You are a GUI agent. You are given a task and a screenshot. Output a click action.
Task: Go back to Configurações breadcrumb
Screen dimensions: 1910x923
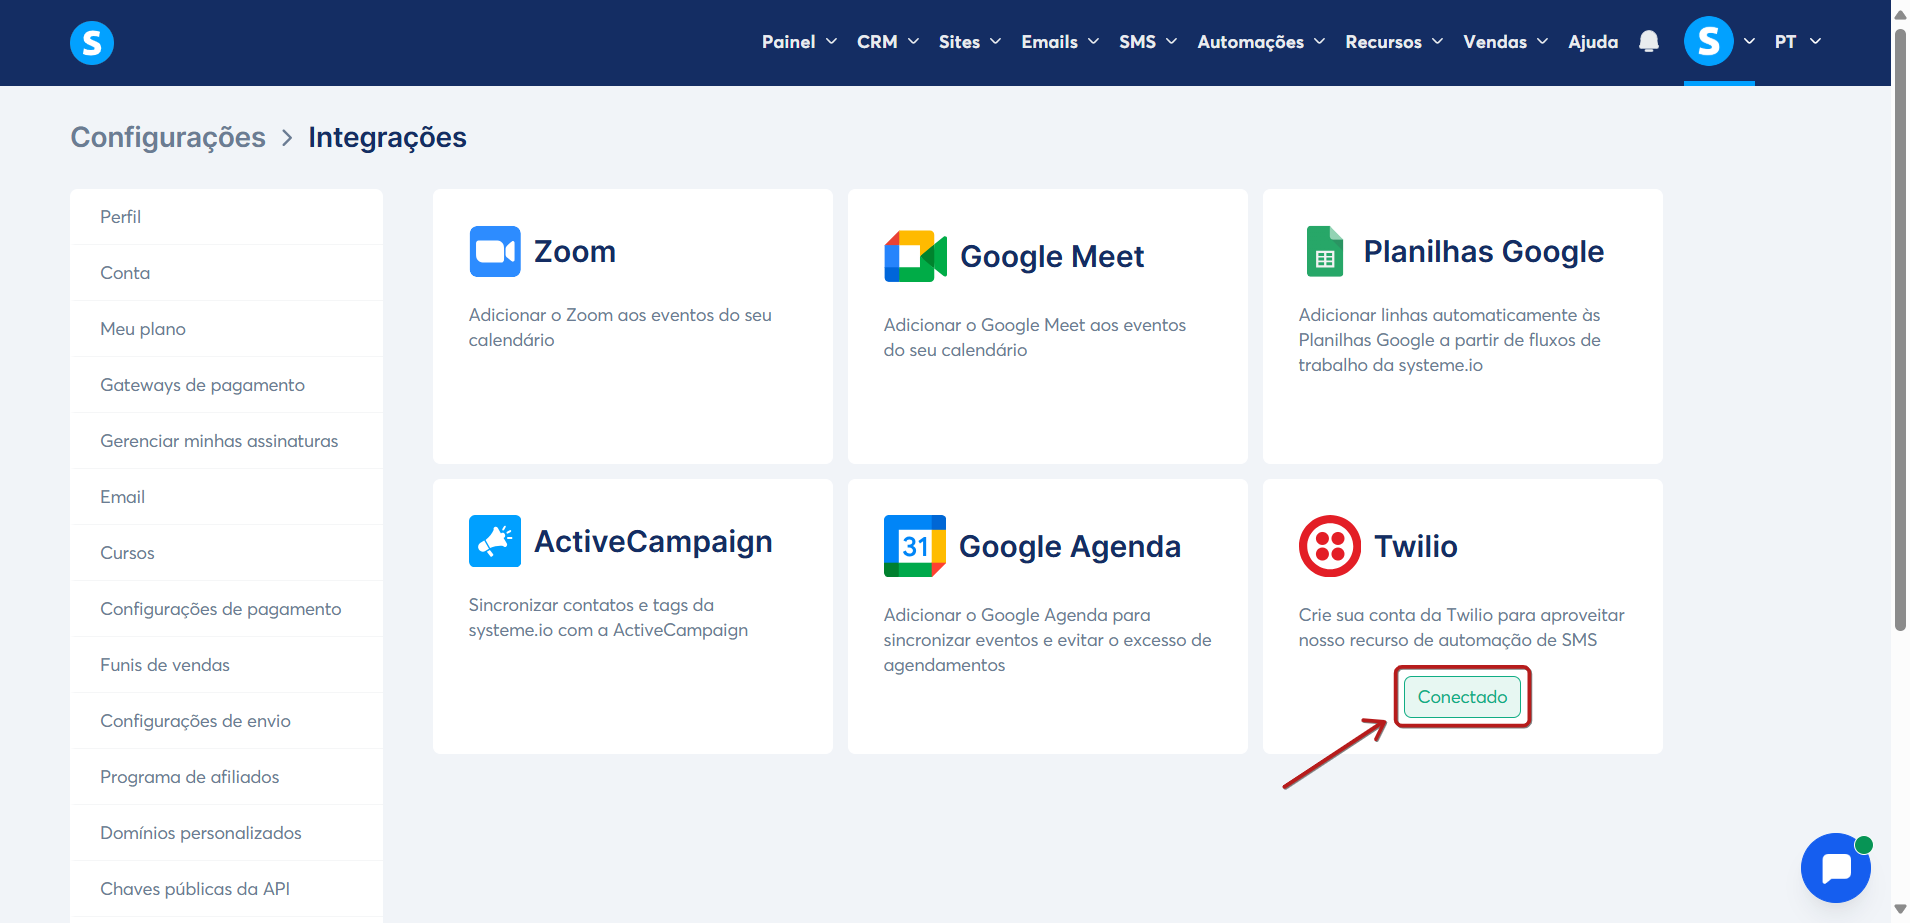168,137
